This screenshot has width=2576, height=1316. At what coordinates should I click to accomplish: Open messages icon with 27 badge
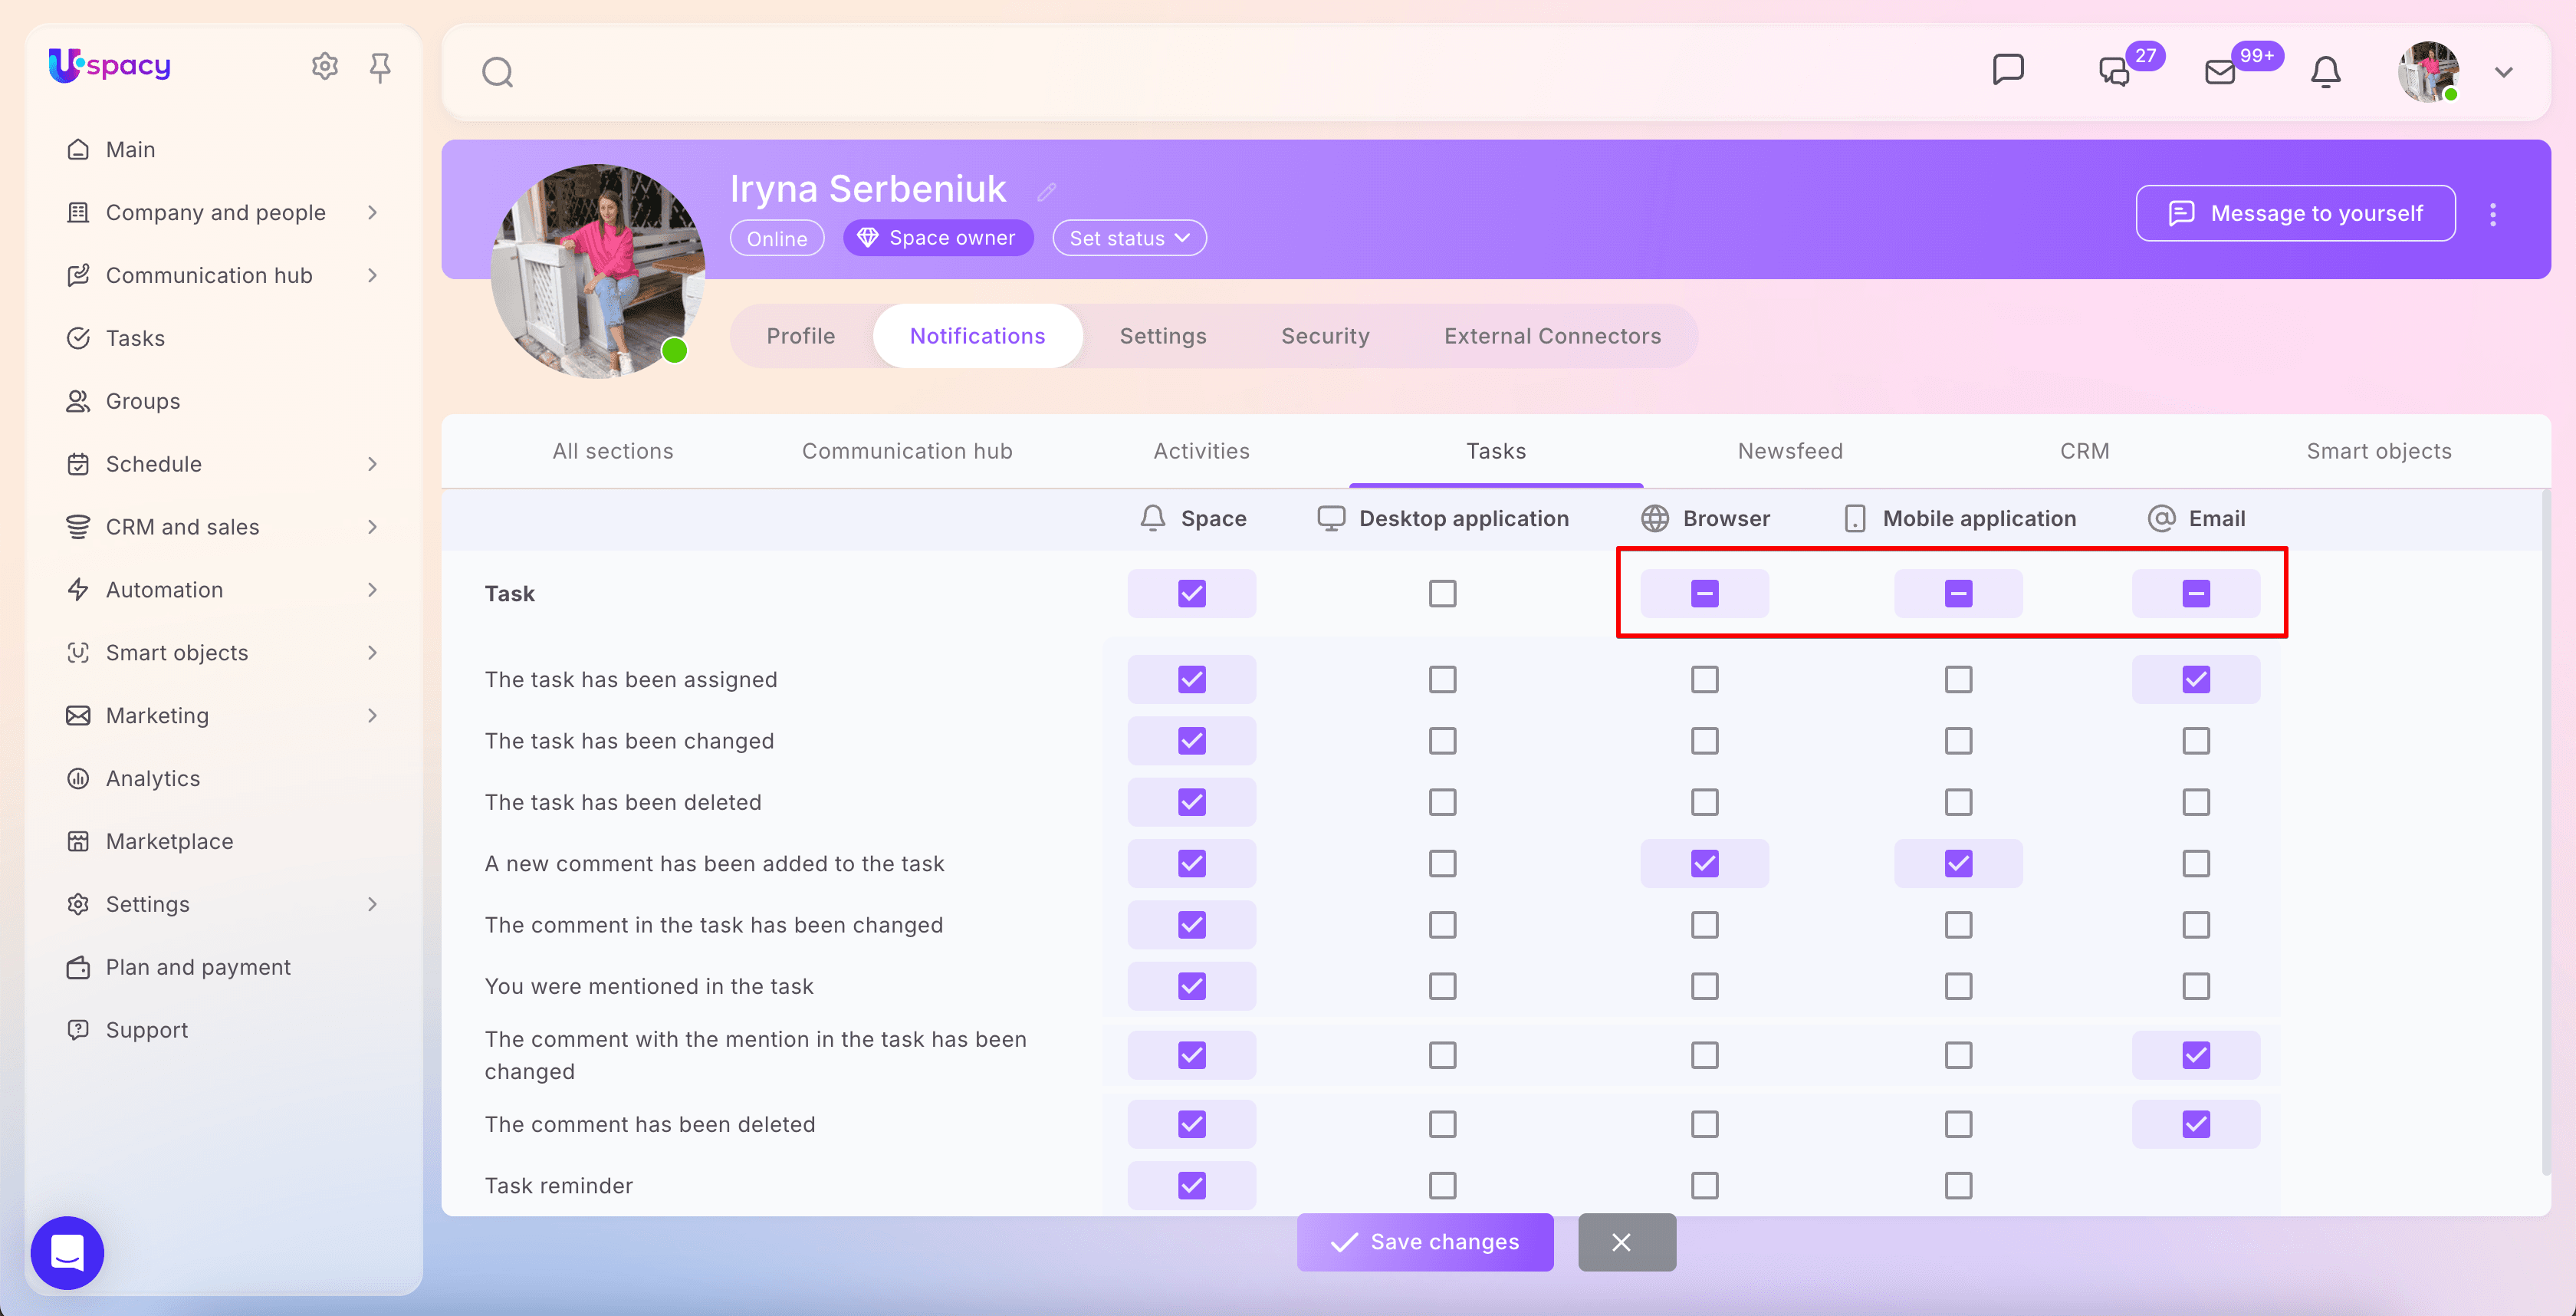click(2114, 72)
